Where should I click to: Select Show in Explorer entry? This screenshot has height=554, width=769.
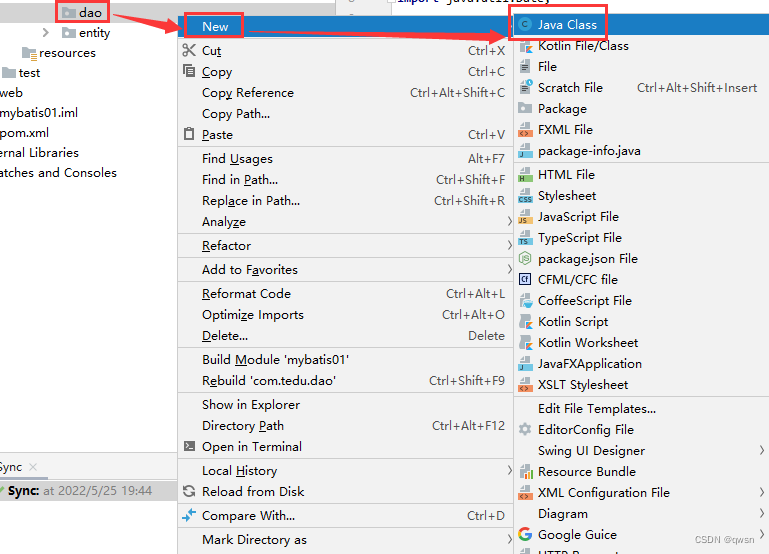(x=346, y=405)
